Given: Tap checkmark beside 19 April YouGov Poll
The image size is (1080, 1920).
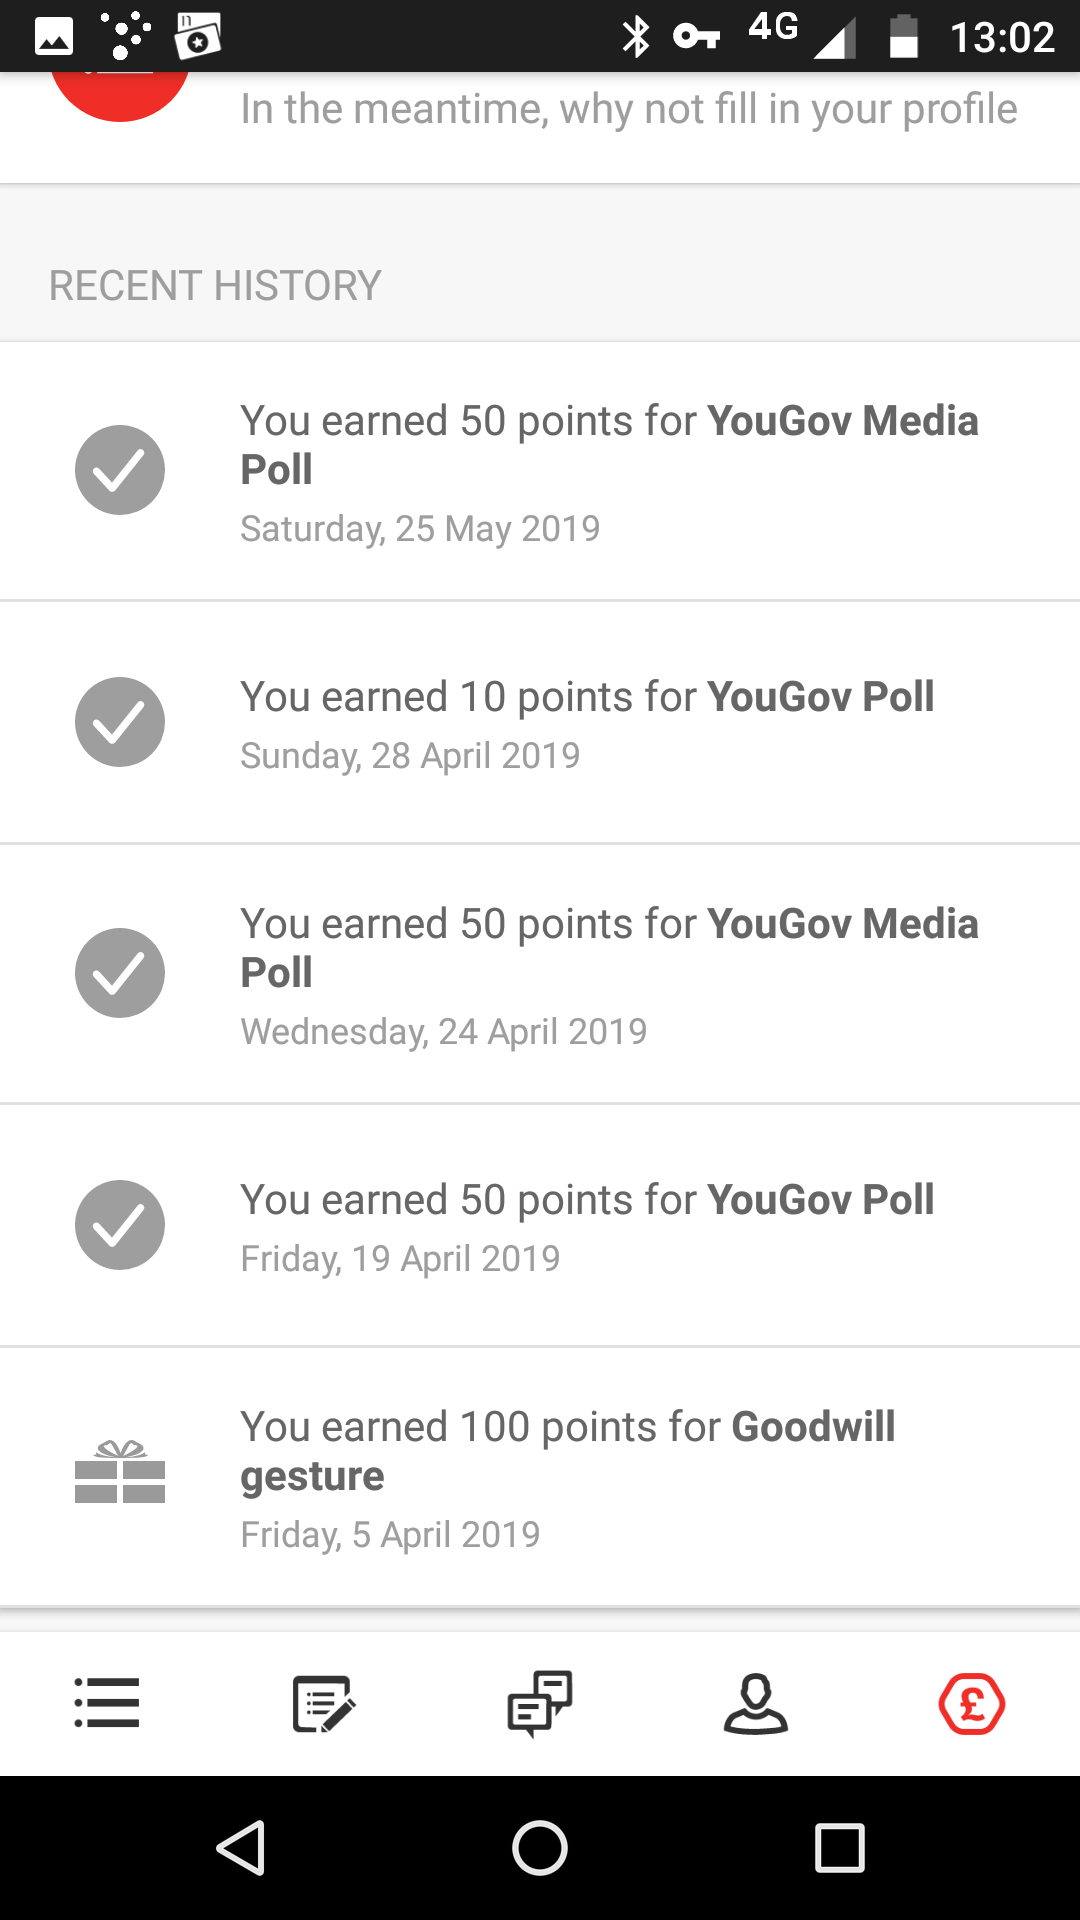Looking at the screenshot, I should tap(120, 1225).
